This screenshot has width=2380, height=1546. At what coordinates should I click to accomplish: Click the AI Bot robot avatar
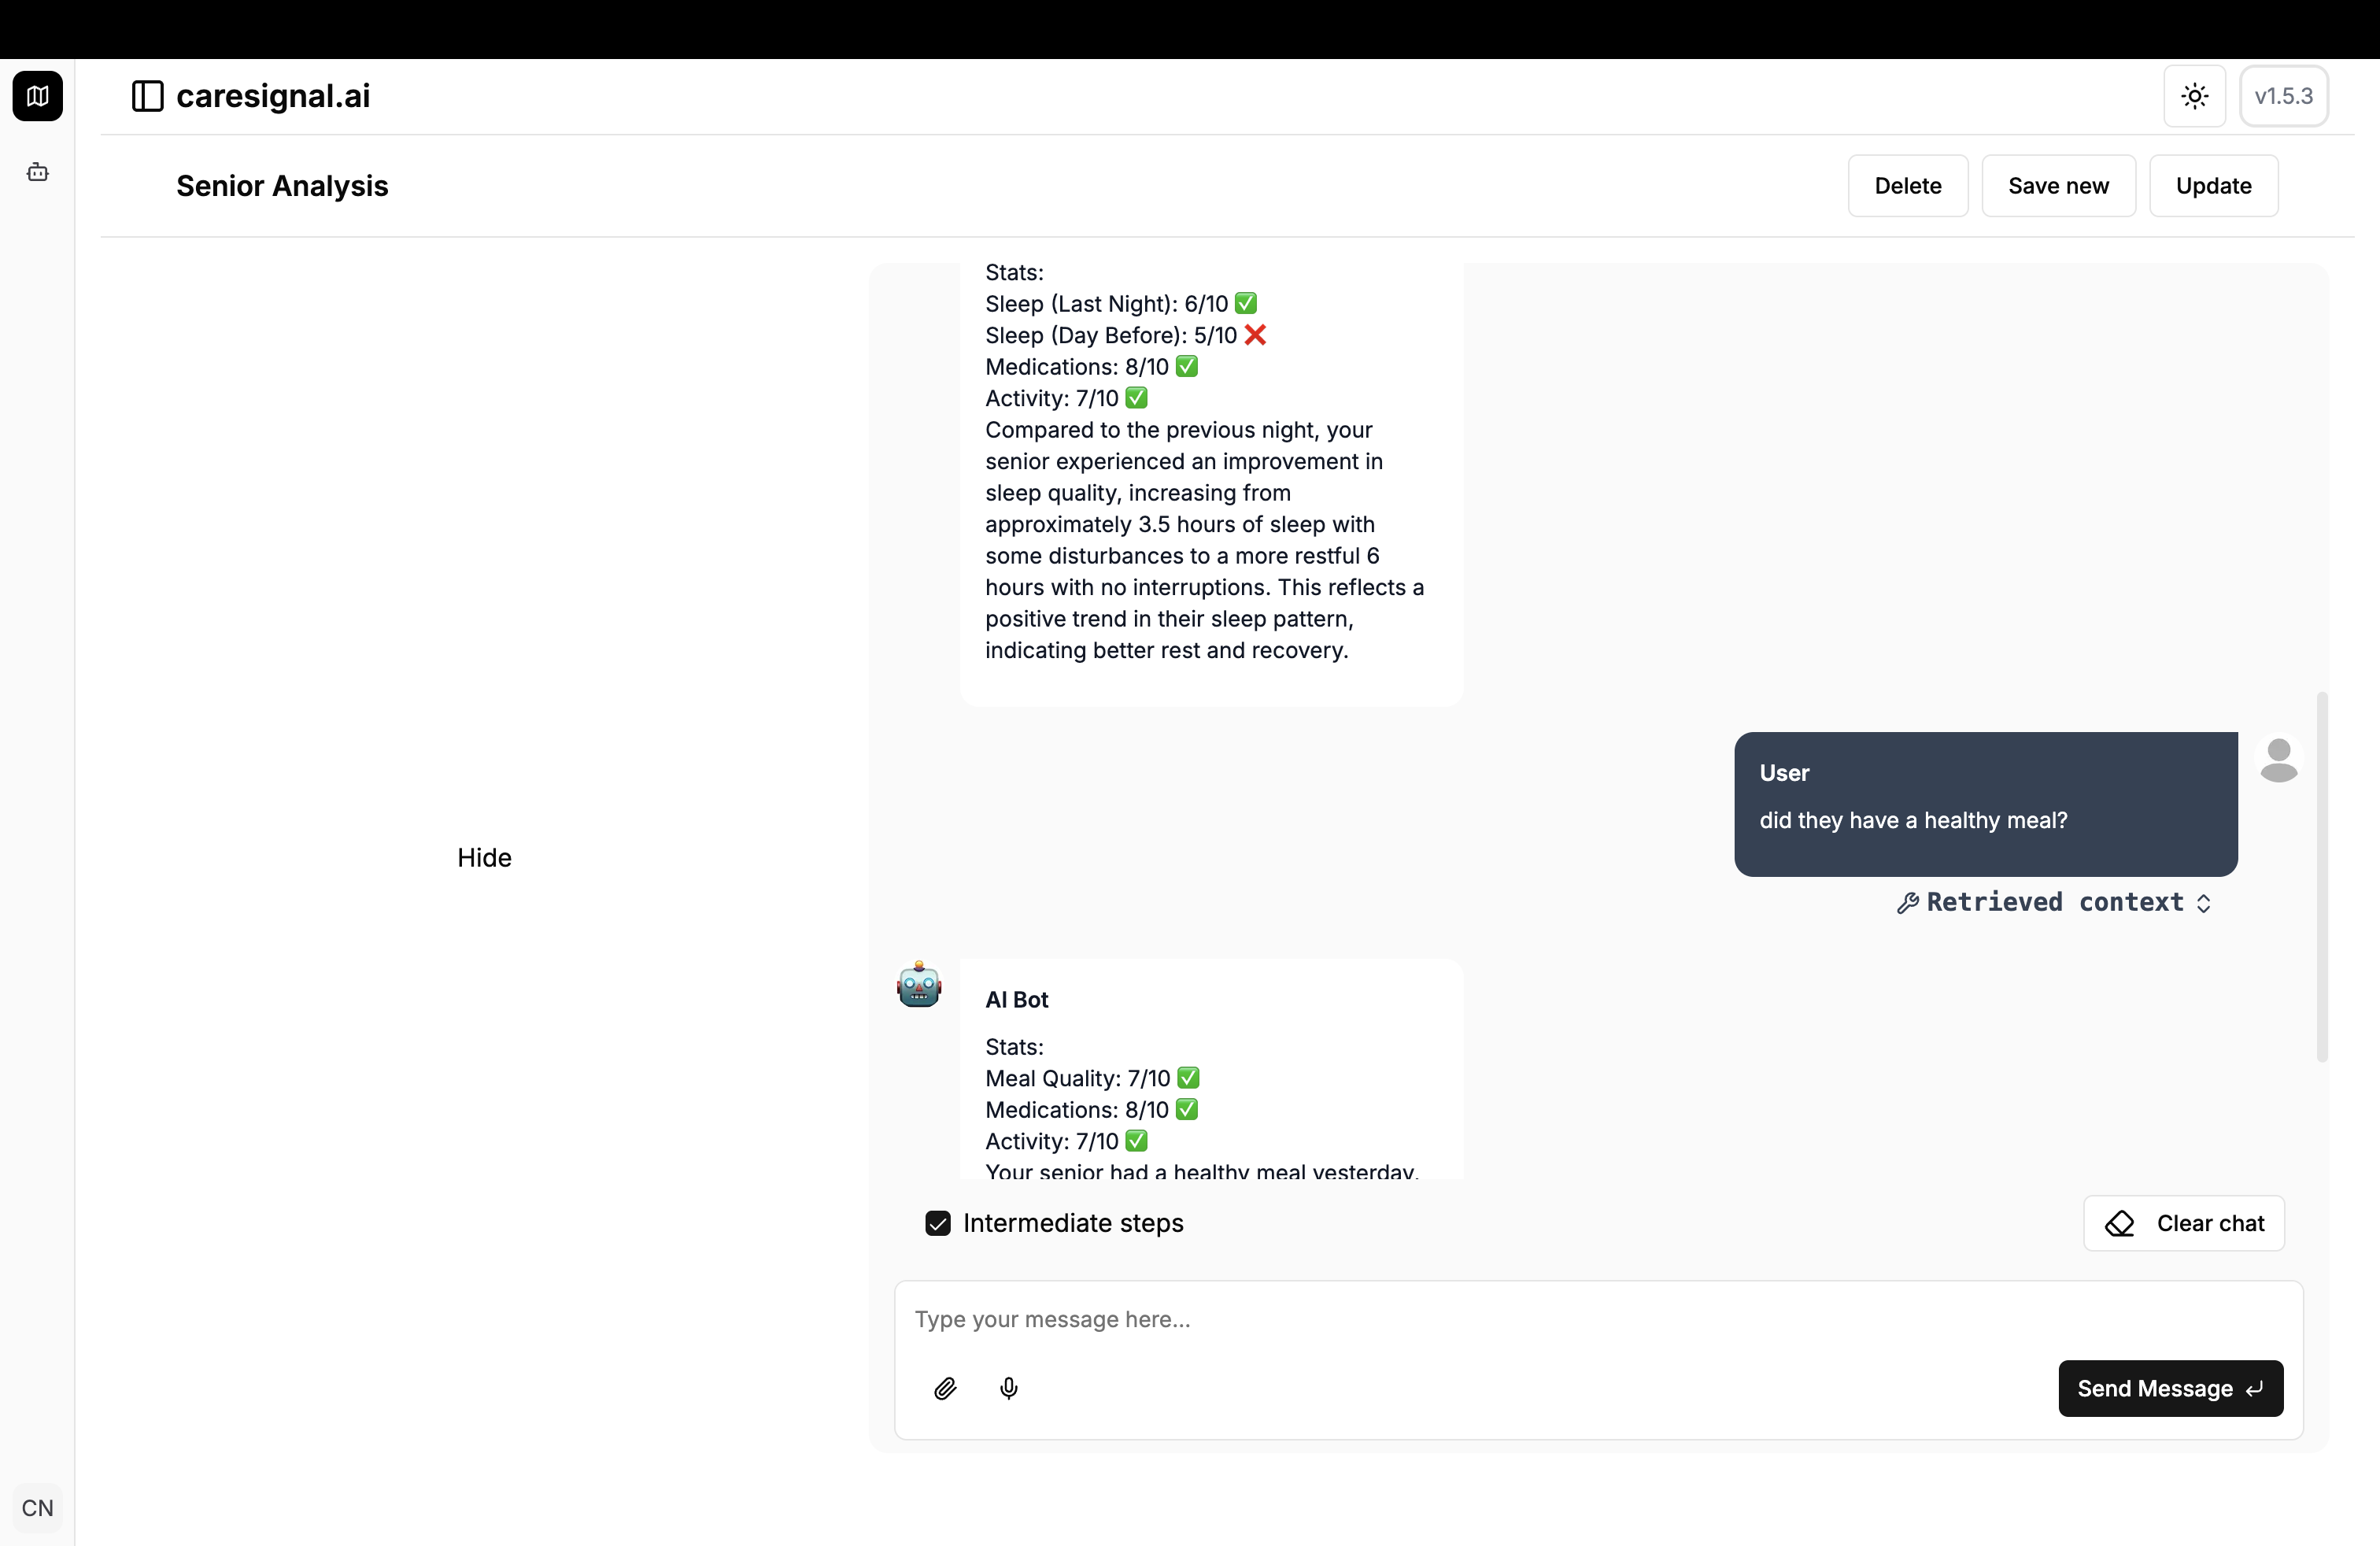point(919,986)
